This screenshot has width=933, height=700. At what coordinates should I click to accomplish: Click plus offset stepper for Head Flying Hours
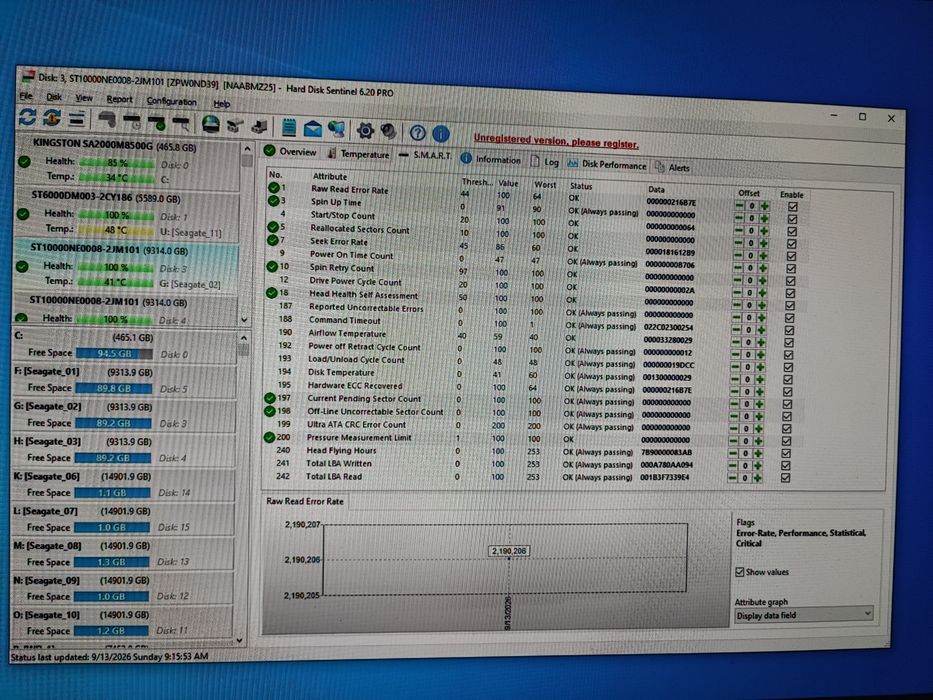758,454
